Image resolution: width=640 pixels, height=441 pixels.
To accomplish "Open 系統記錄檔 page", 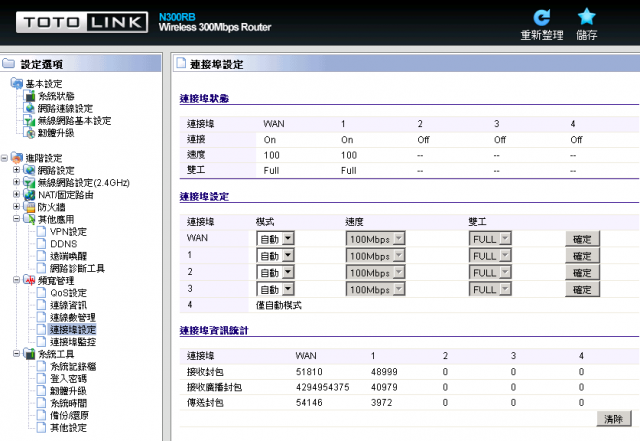I will point(73,366).
